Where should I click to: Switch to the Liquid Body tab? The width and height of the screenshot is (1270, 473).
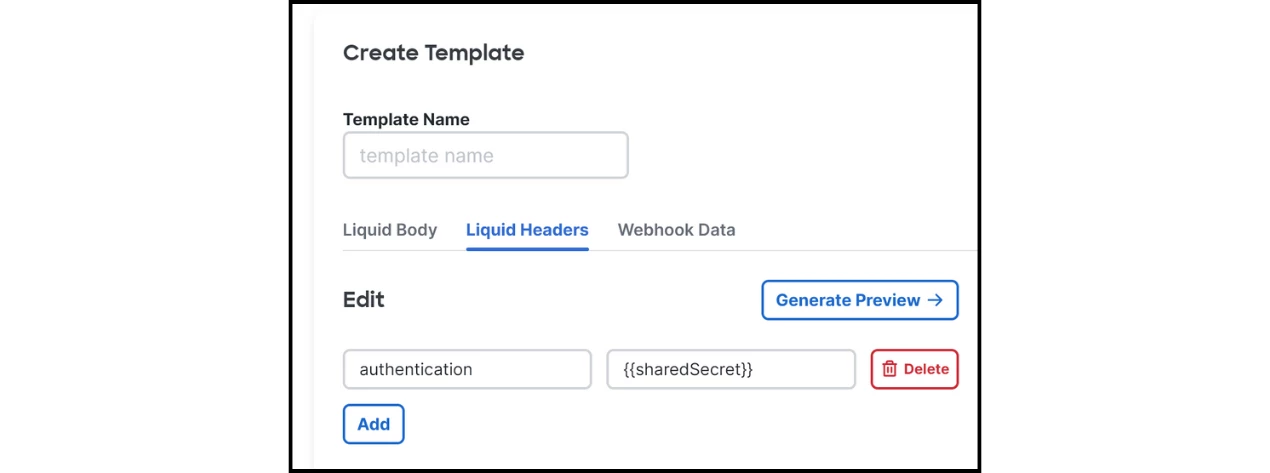pyautogui.click(x=390, y=230)
